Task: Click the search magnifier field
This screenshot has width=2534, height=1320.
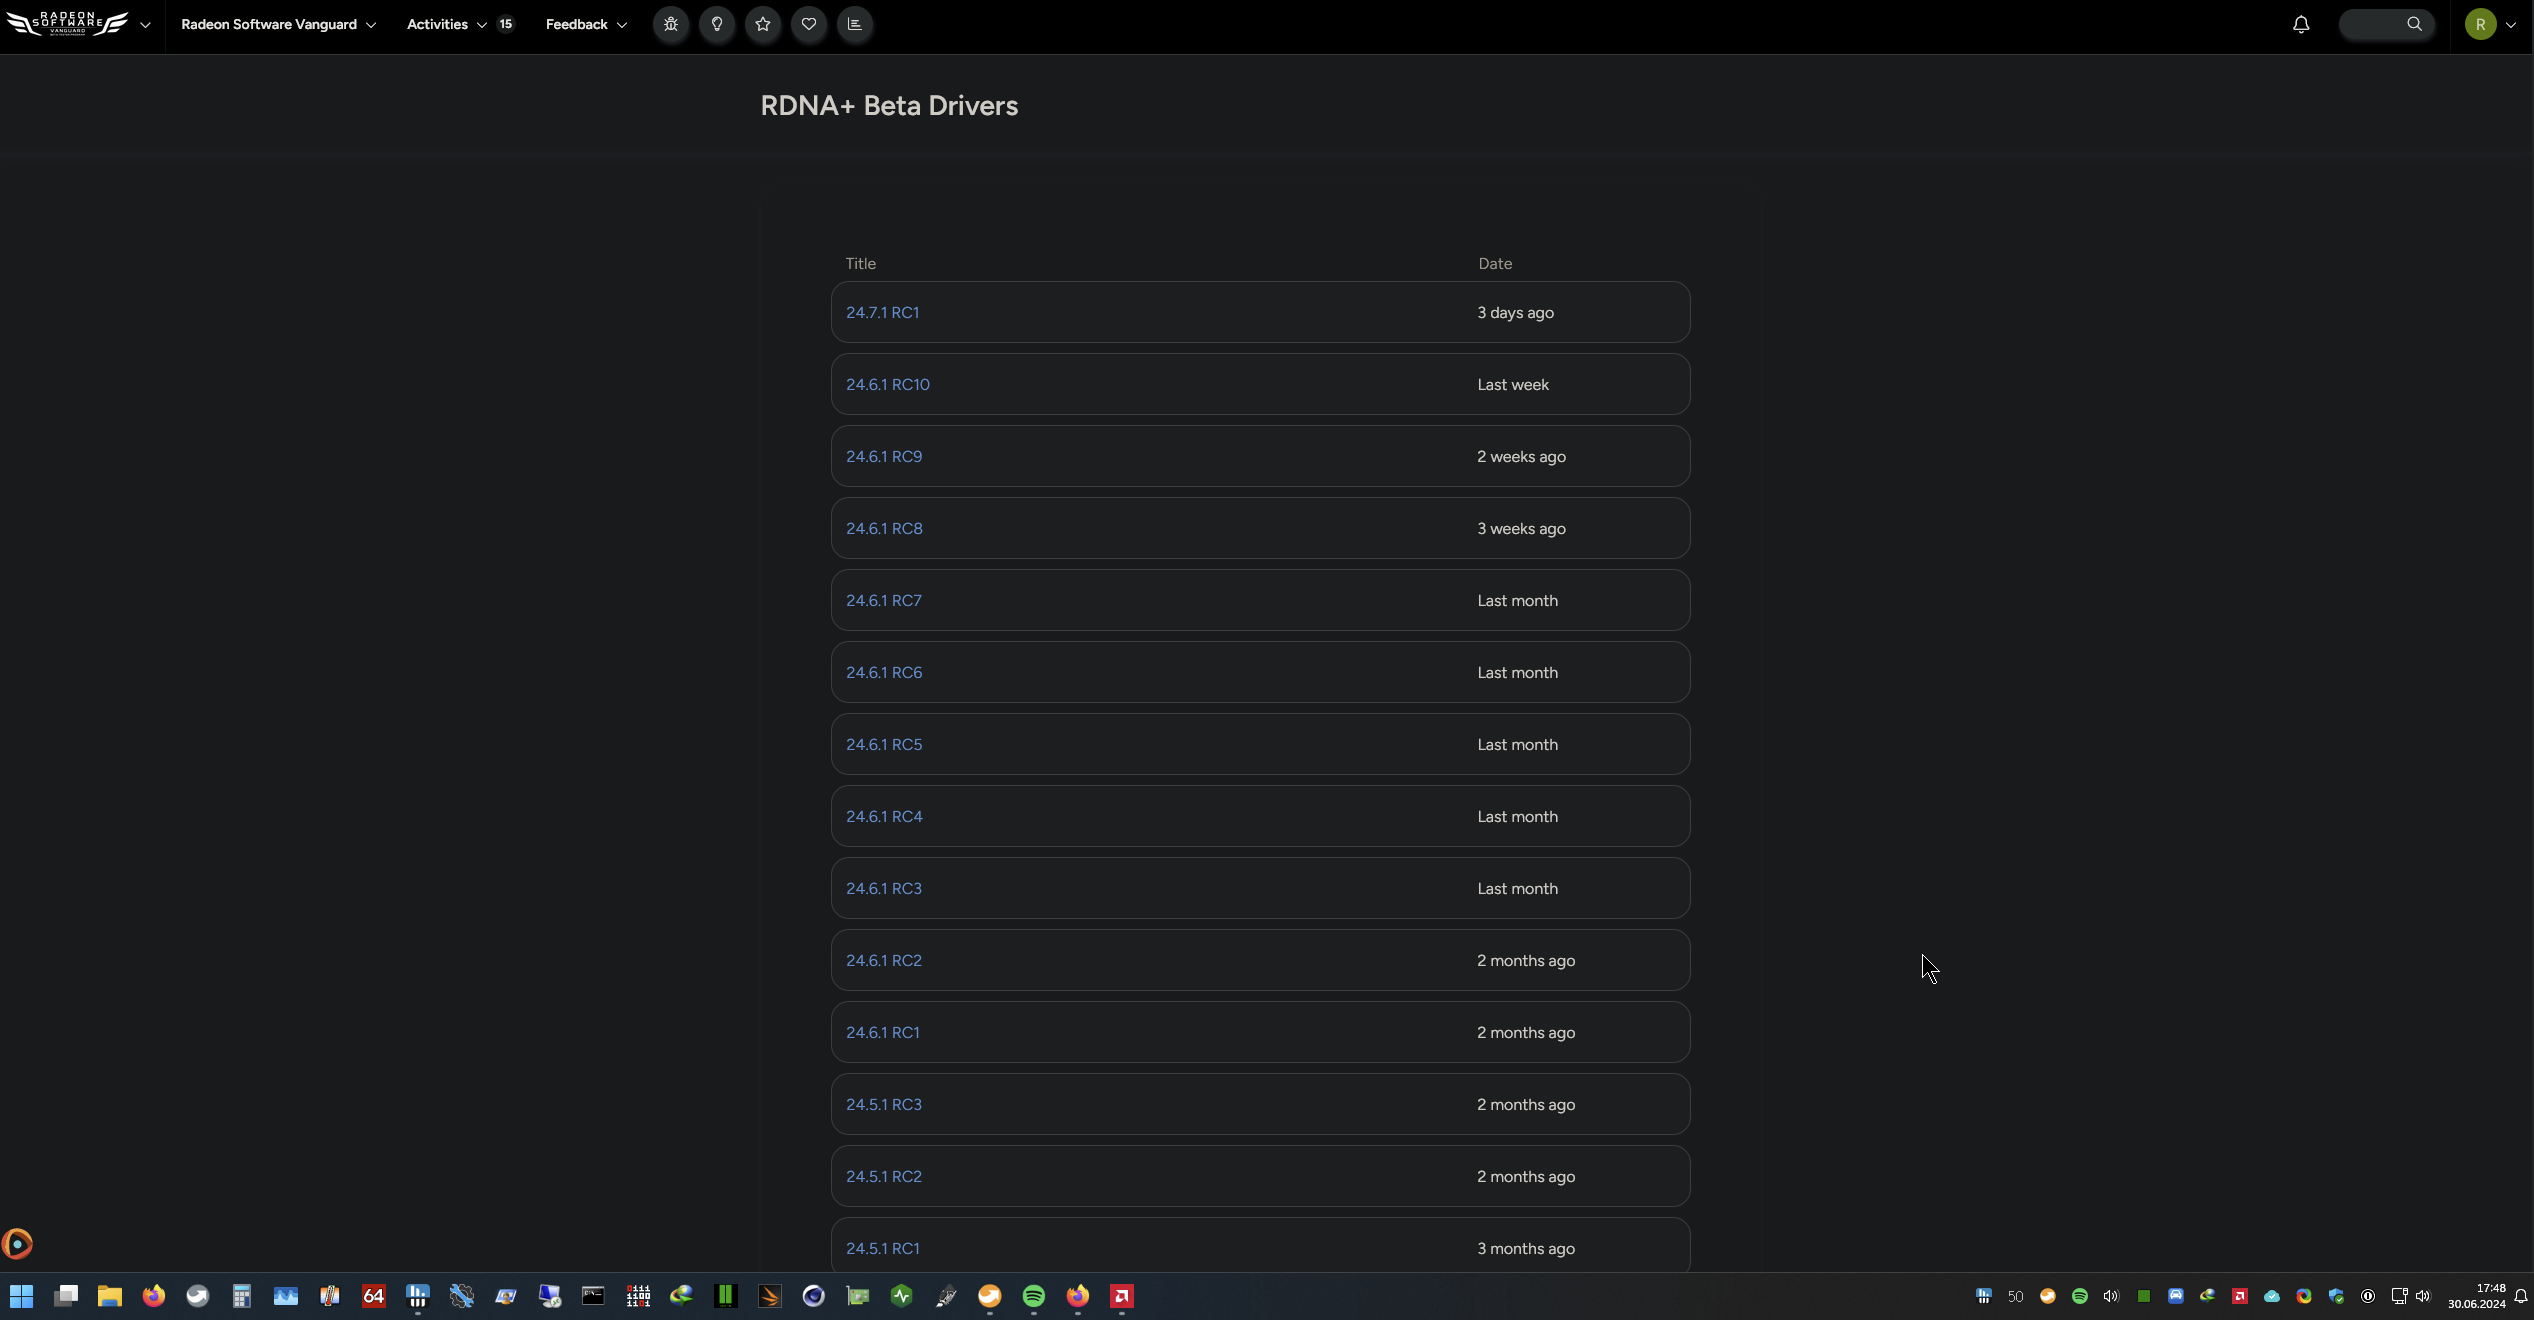Action: coord(2387,24)
